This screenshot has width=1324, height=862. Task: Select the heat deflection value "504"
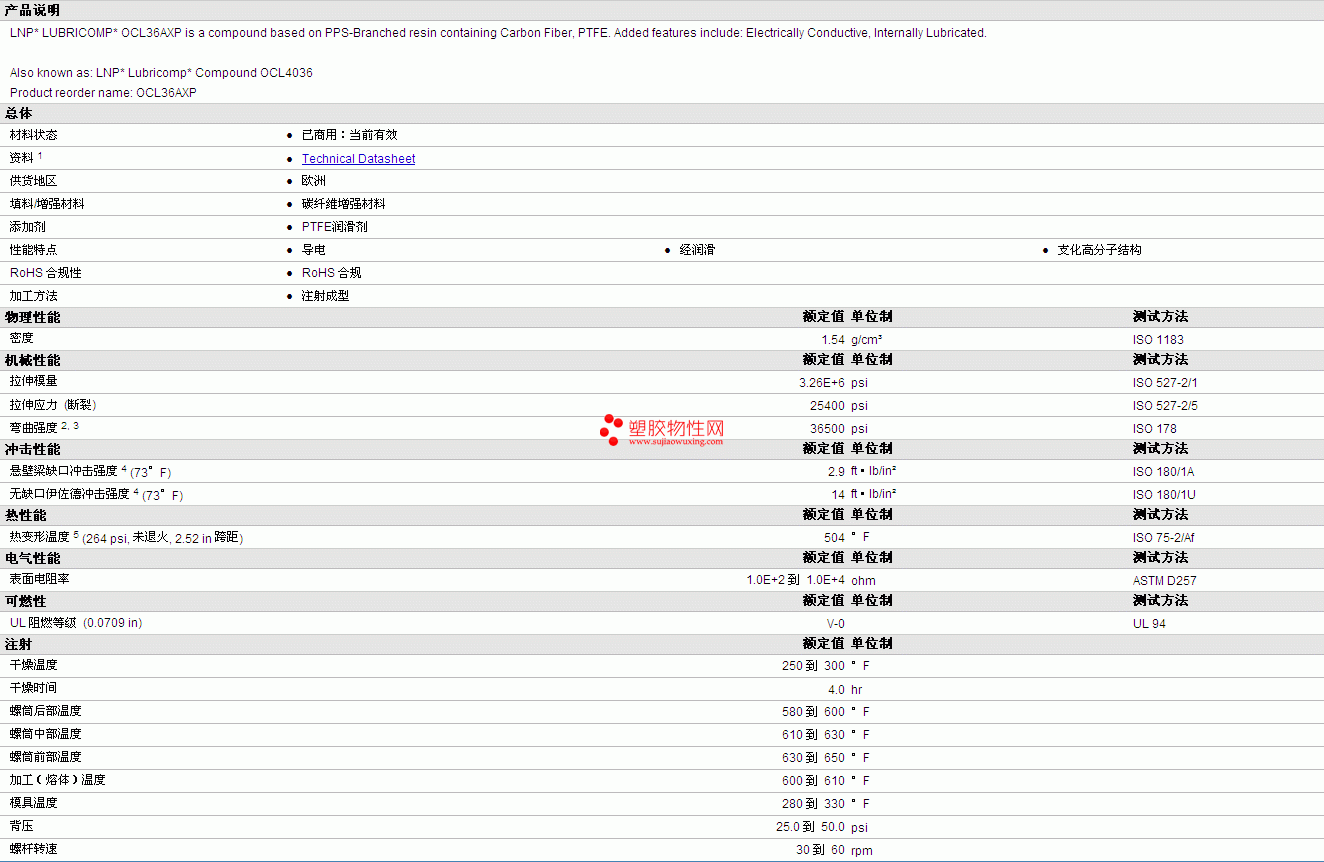point(834,538)
